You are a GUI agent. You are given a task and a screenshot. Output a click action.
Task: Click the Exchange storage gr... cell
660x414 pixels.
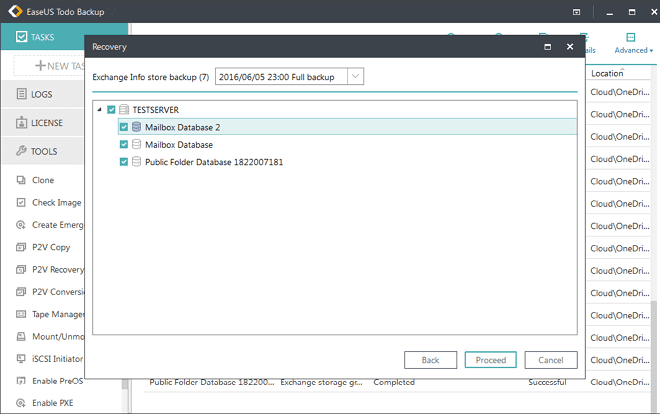click(321, 382)
